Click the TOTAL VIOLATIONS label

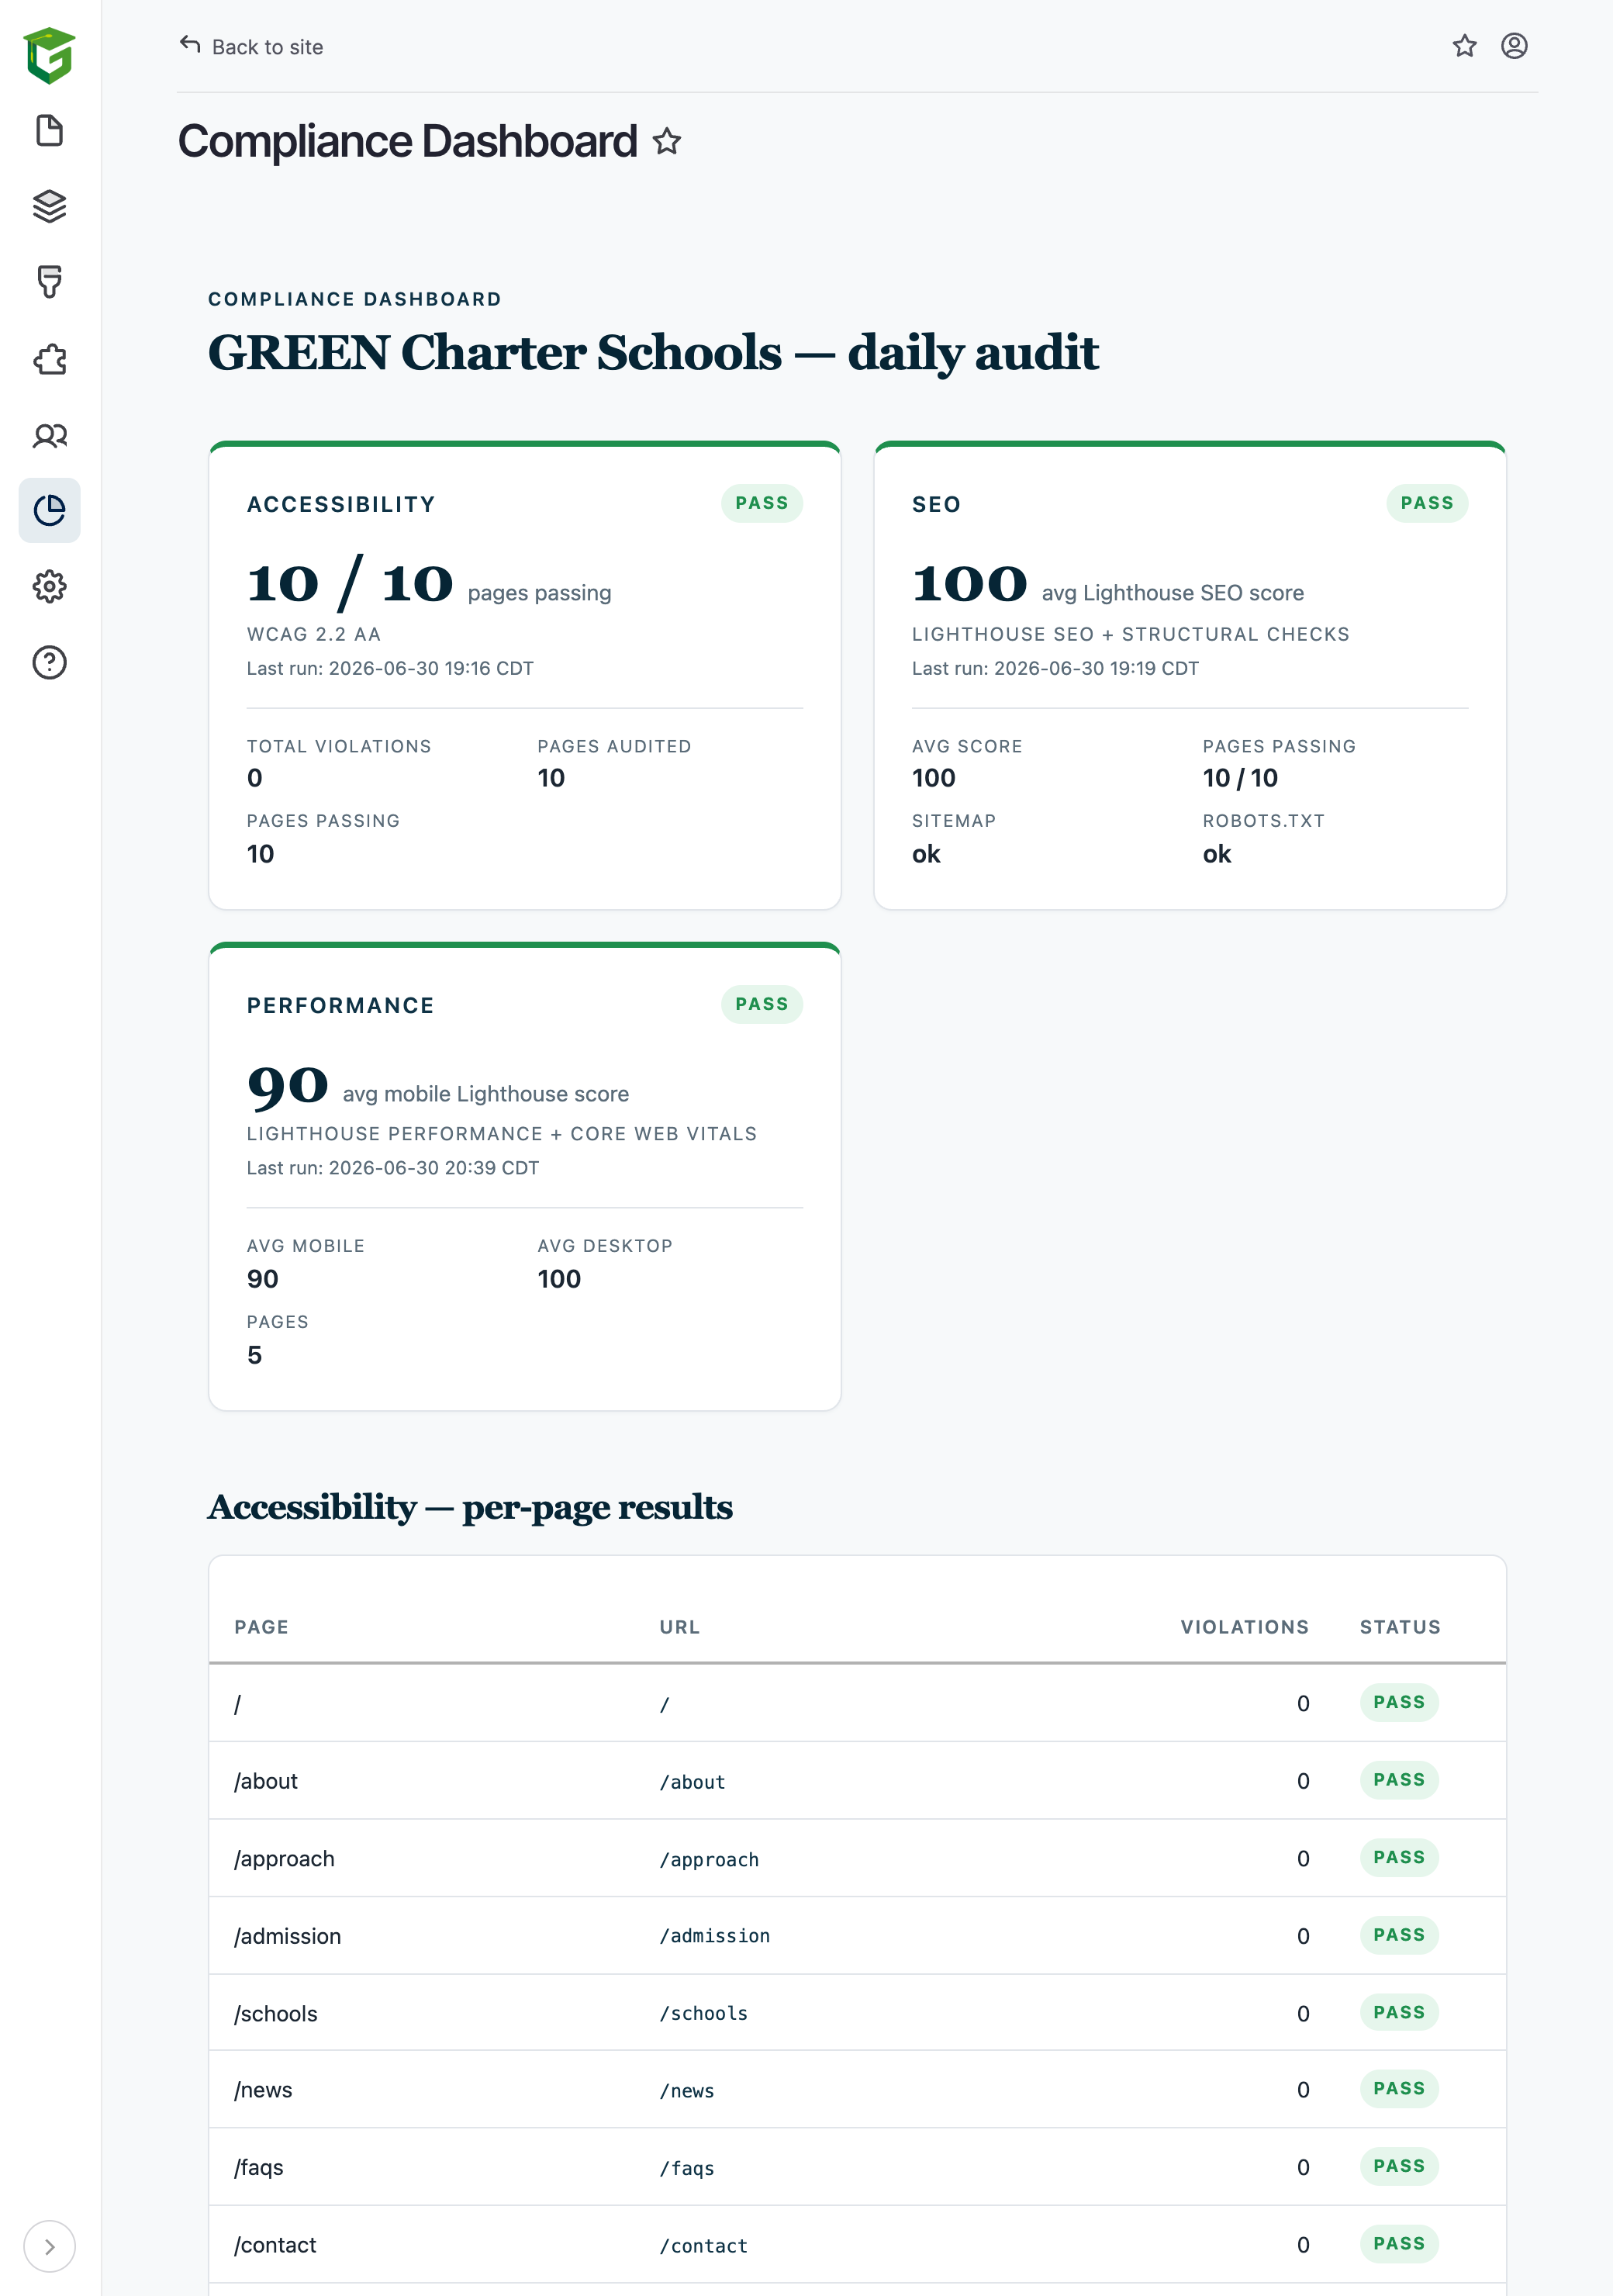(x=339, y=746)
